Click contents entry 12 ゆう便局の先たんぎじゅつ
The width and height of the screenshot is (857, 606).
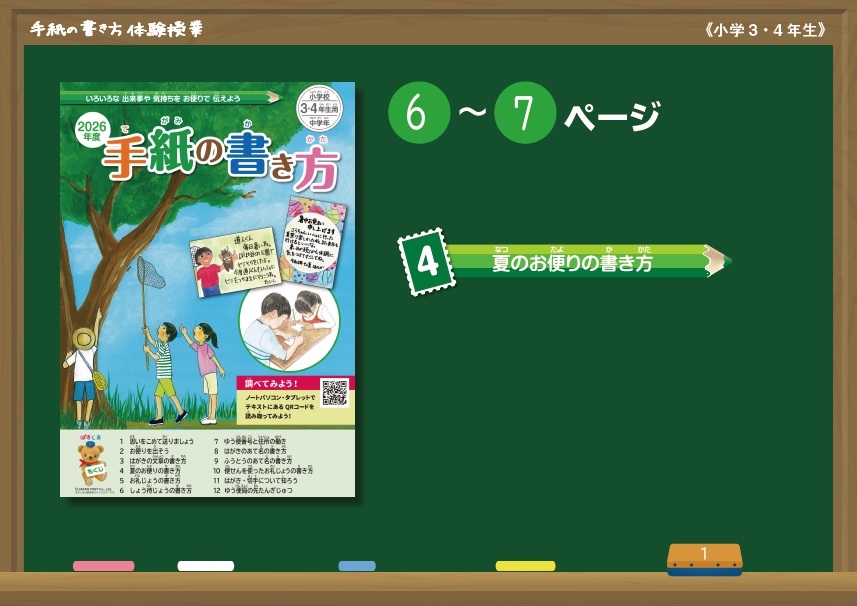pos(253,490)
